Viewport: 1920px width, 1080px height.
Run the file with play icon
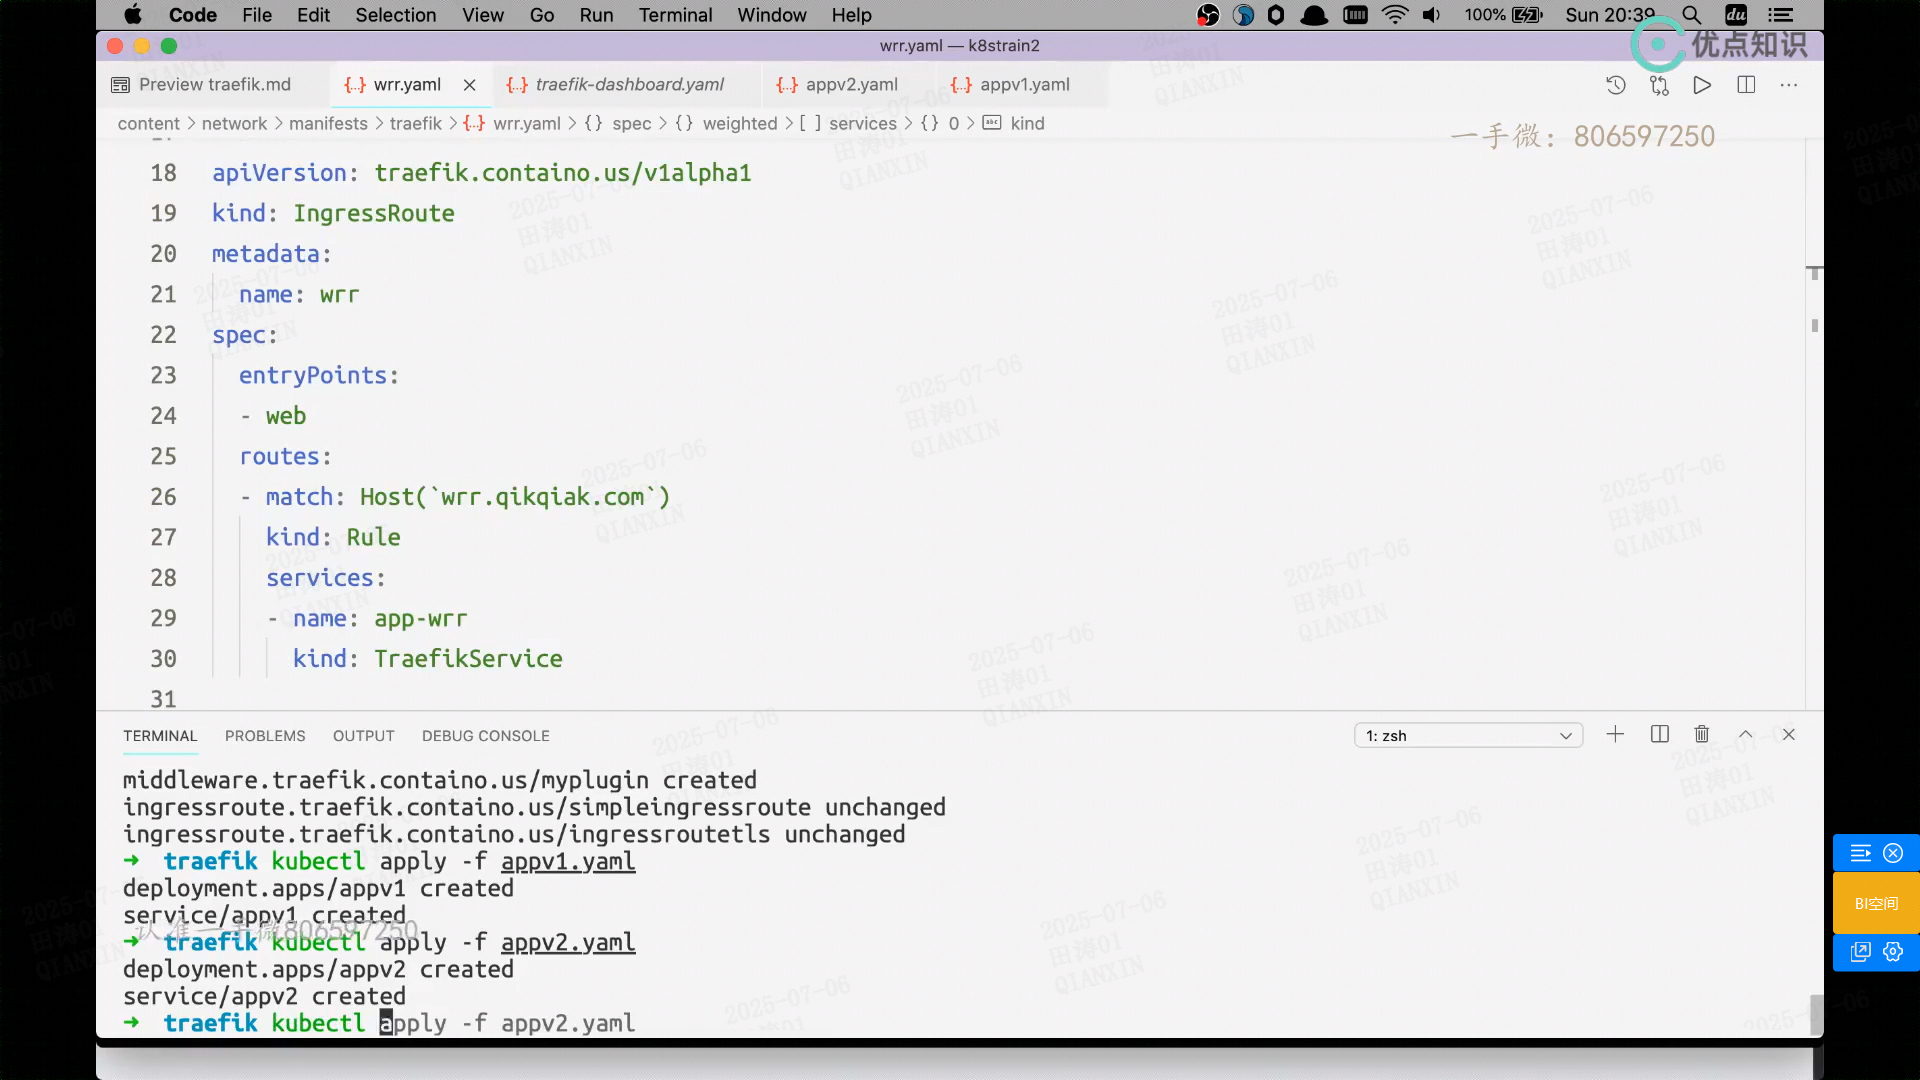(1702, 85)
